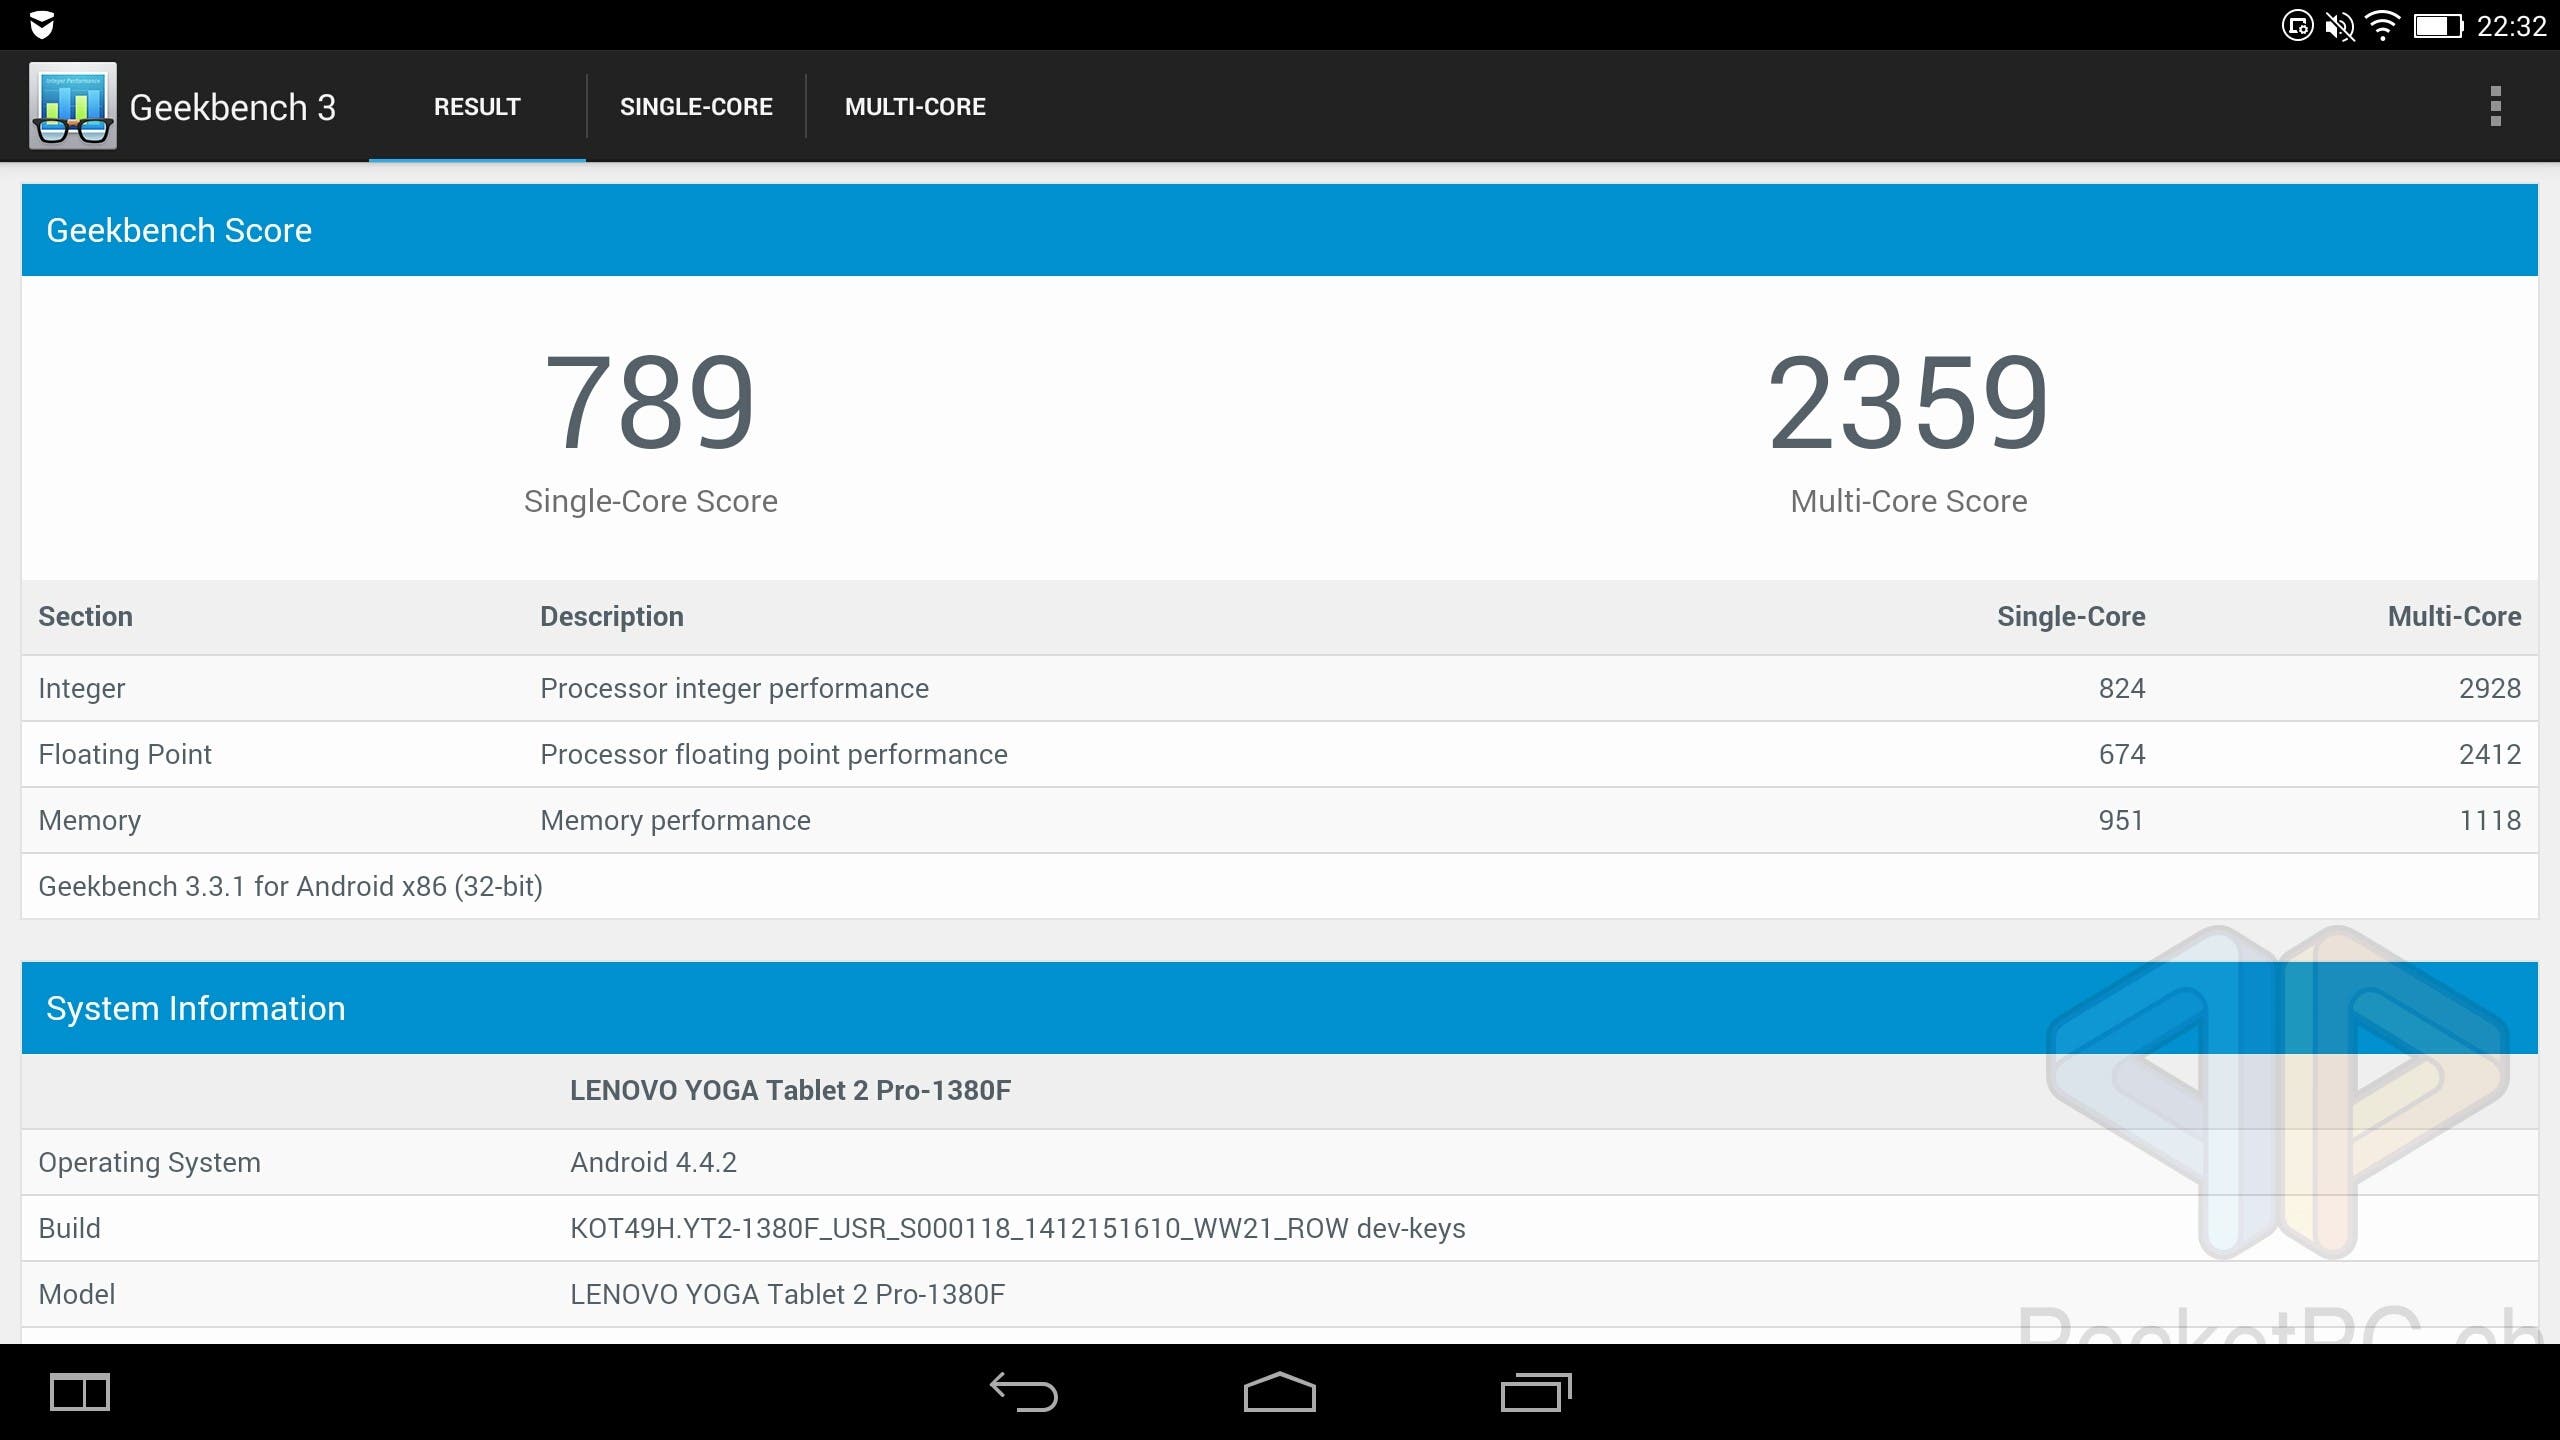This screenshot has width=2560, height=1440.
Task: Tap the multi-window icon in bottom bar
Action: (80, 1391)
